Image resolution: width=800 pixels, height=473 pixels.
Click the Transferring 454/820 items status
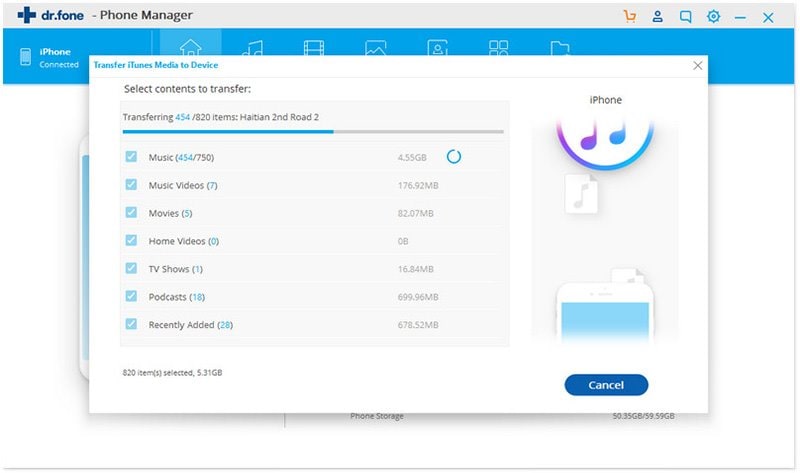pyautogui.click(x=221, y=117)
